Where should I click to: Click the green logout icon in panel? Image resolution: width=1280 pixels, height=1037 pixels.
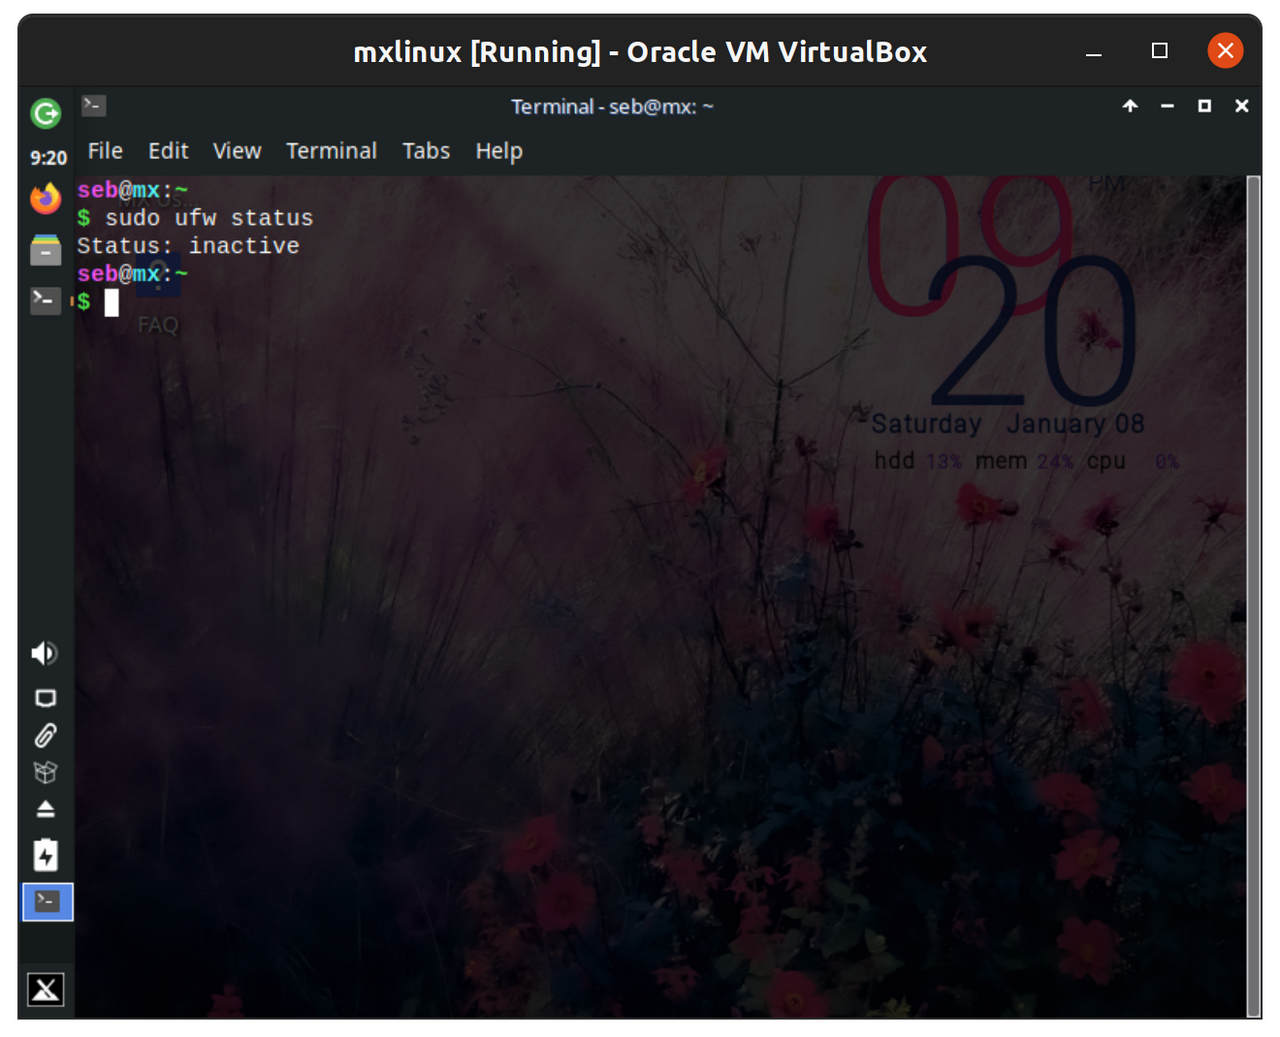pos(46,114)
